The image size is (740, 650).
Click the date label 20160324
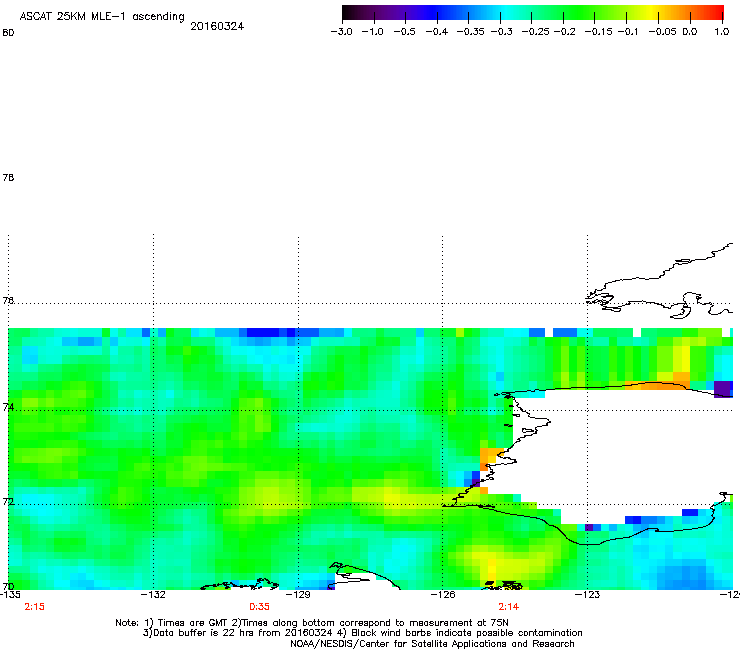click(x=217, y=26)
